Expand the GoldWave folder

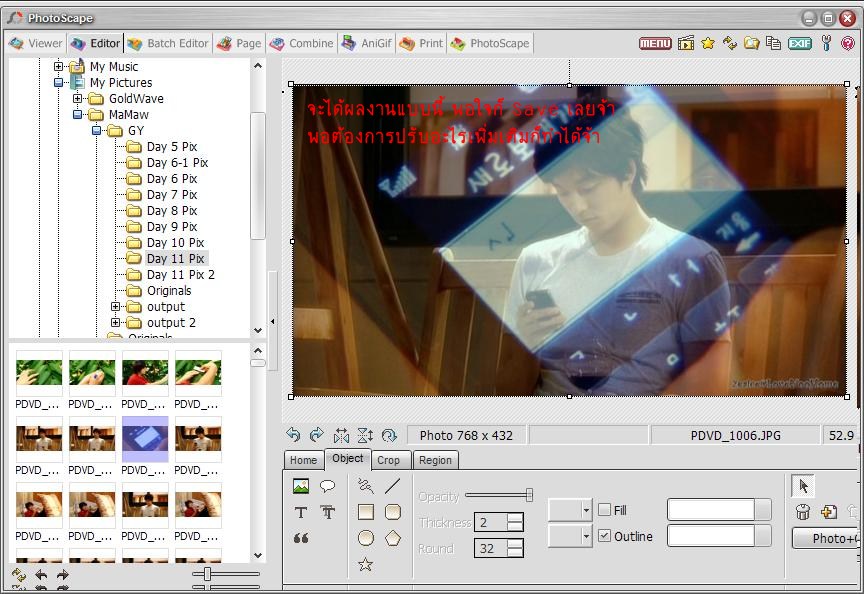click(78, 99)
